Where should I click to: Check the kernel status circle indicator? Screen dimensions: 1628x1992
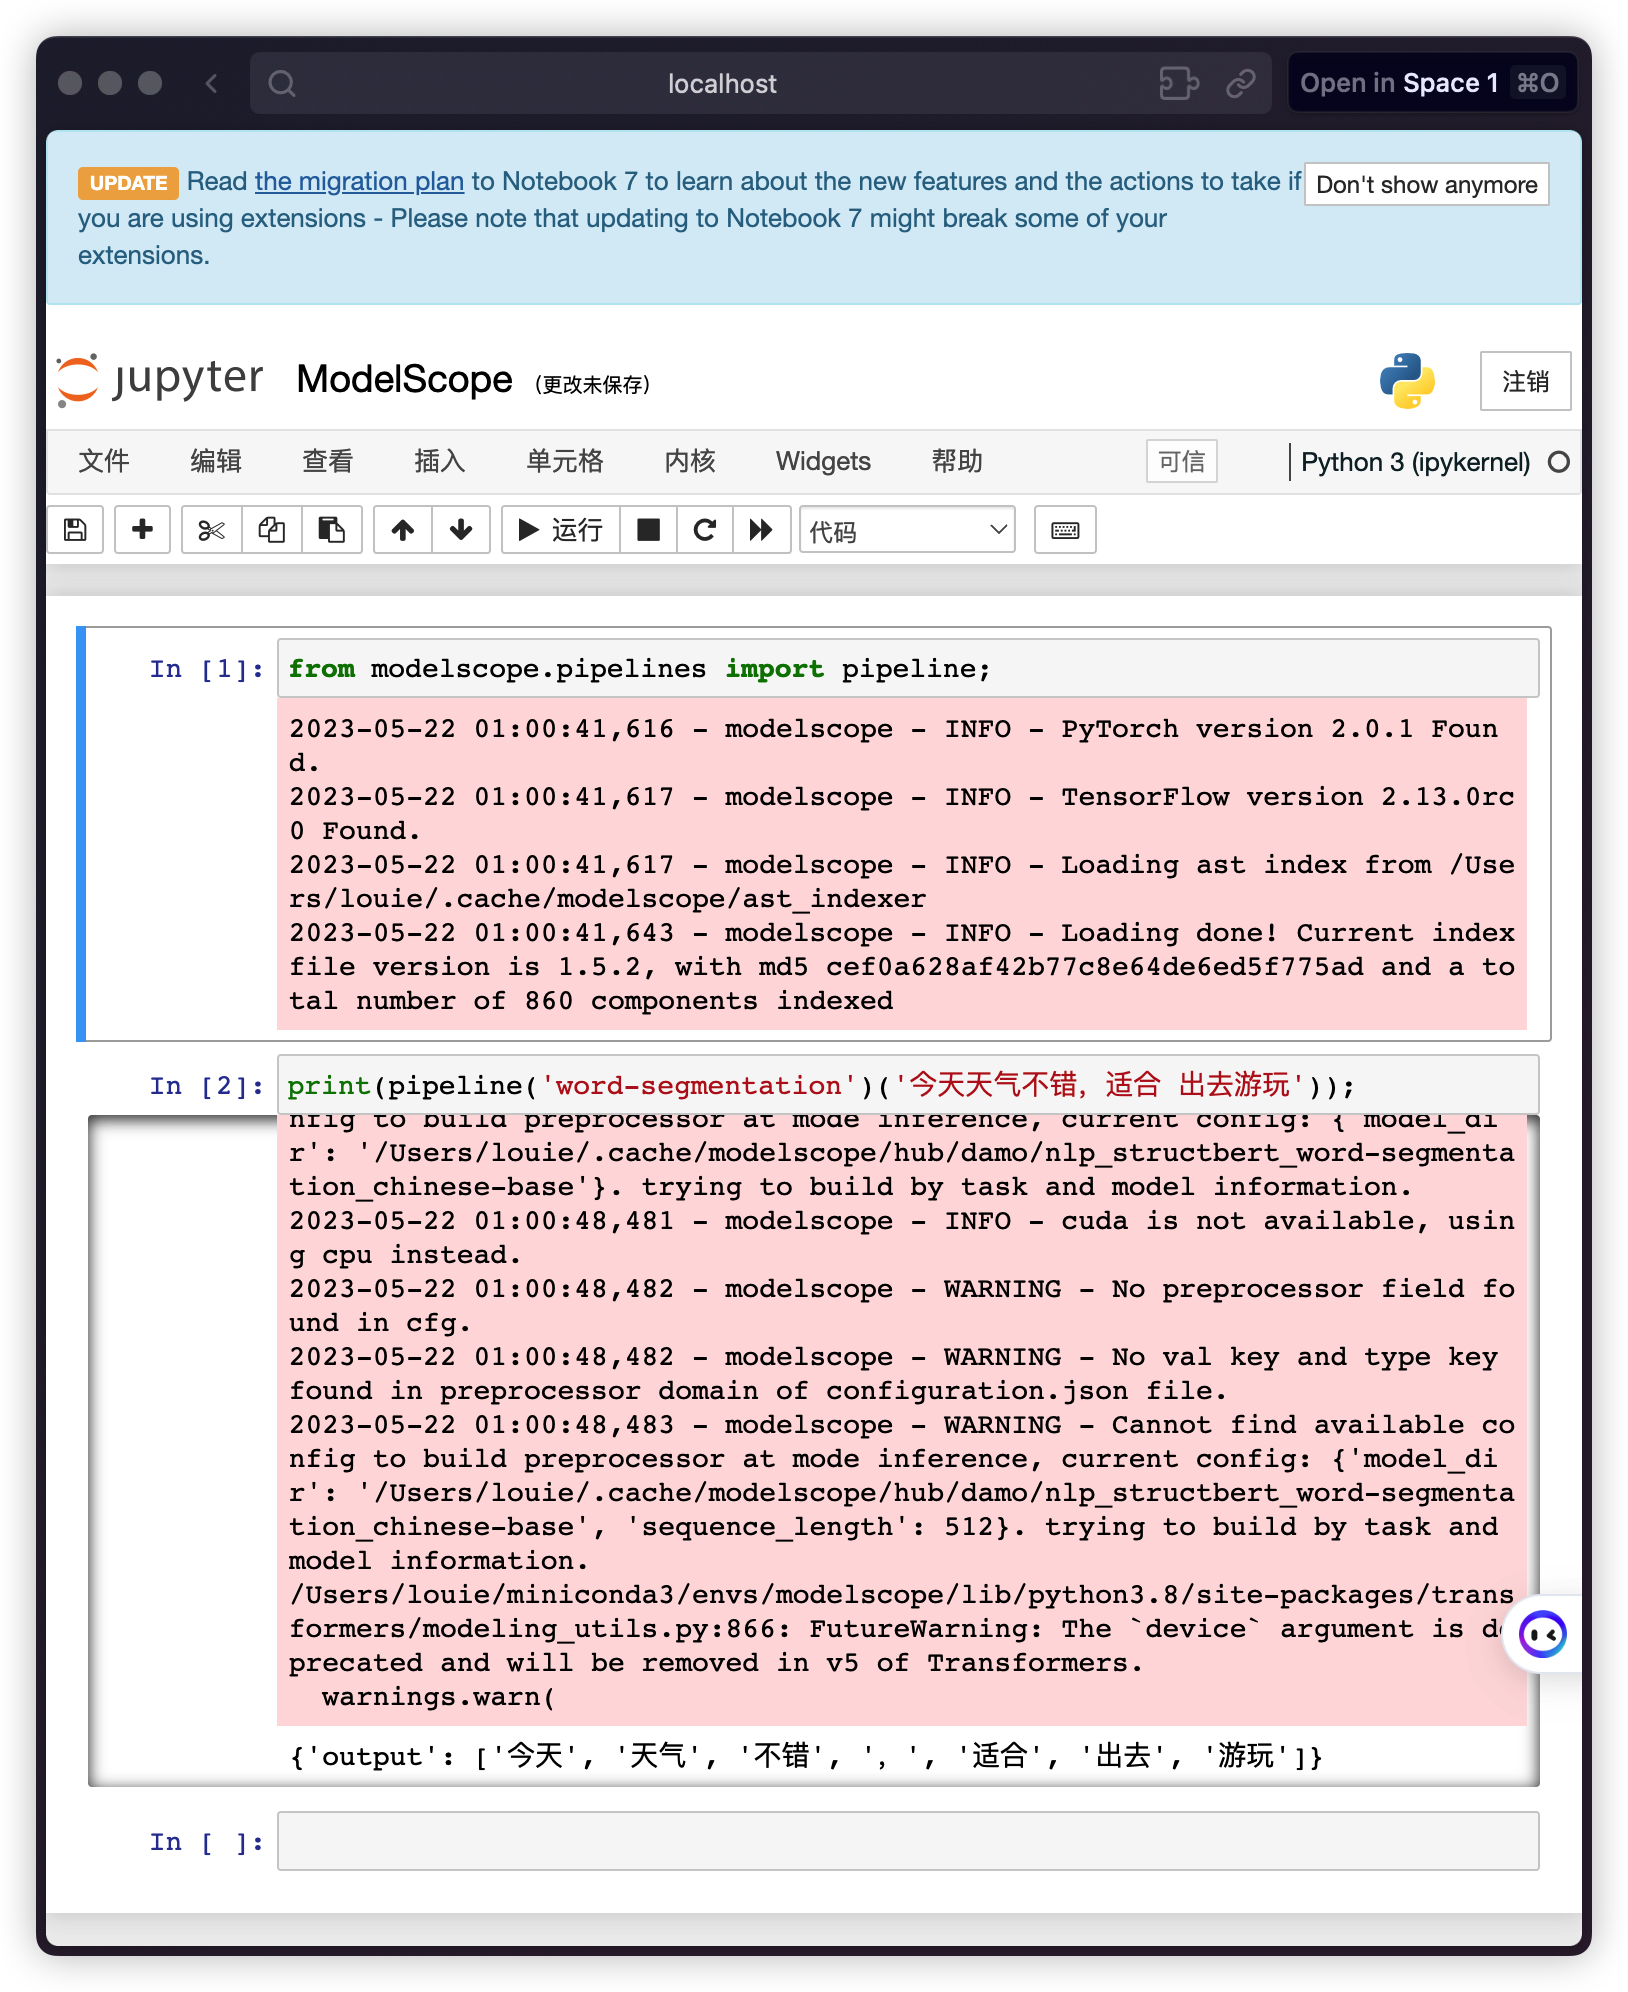click(x=1559, y=462)
